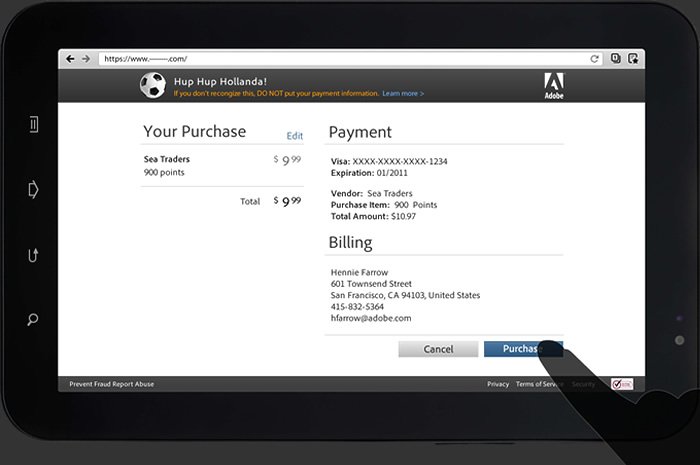Click the Your Purchase heading

click(195, 132)
